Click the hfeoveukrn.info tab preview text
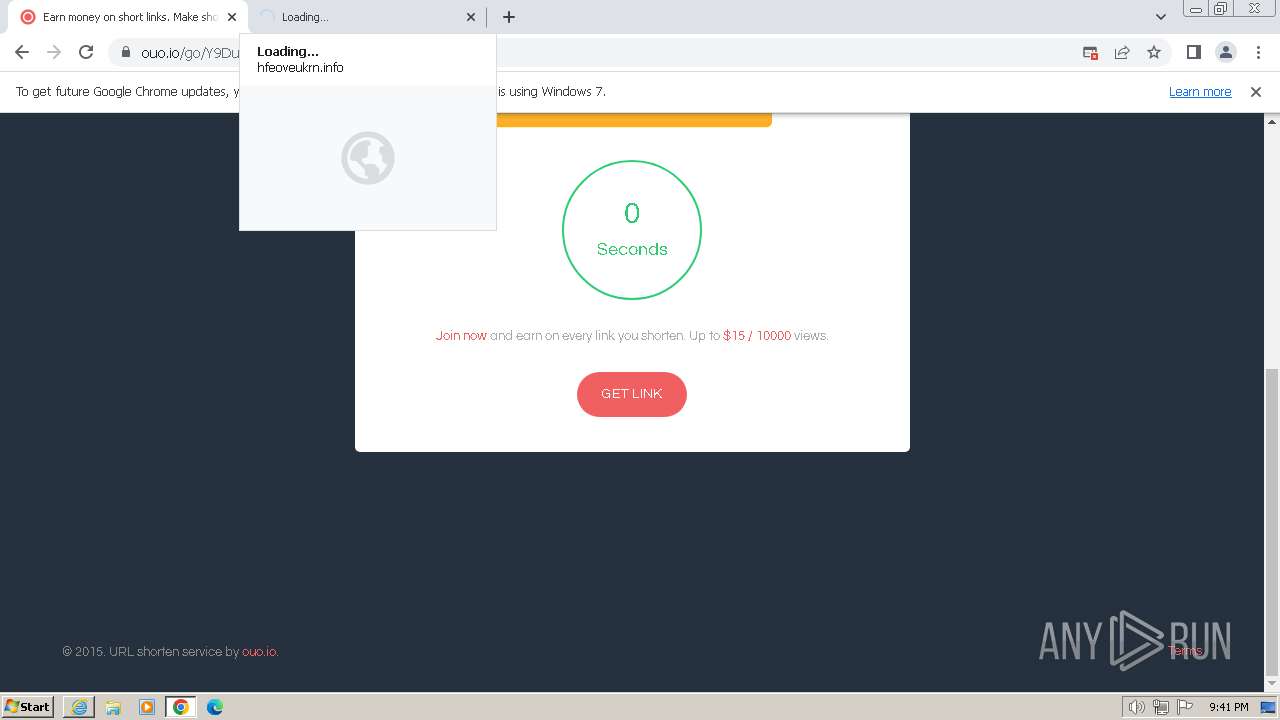 pyautogui.click(x=300, y=68)
